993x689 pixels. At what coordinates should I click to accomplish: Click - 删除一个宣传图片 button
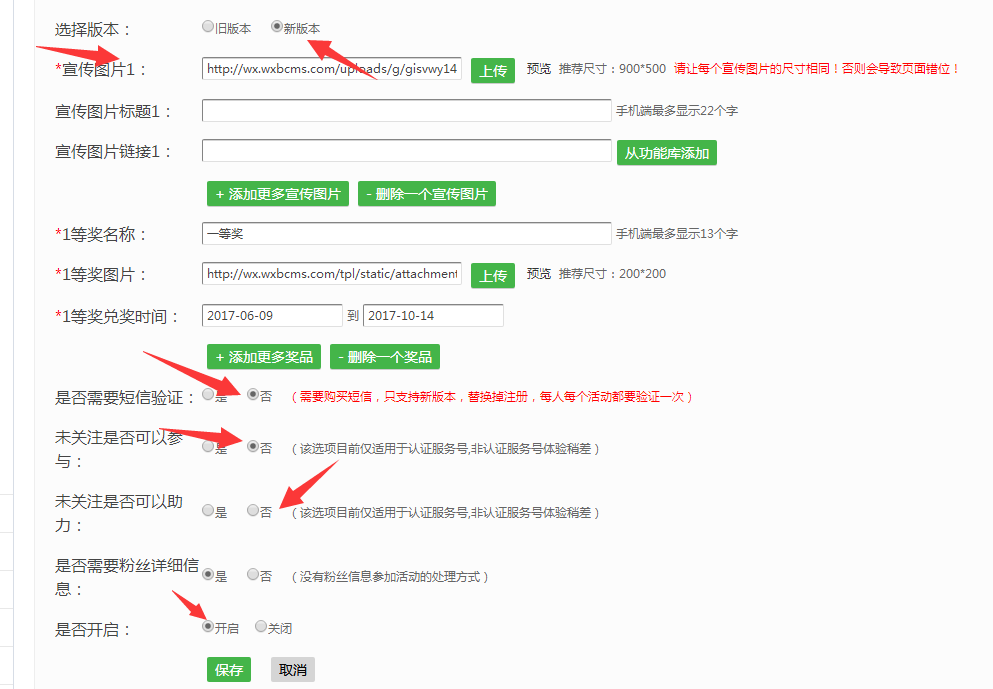click(x=427, y=194)
